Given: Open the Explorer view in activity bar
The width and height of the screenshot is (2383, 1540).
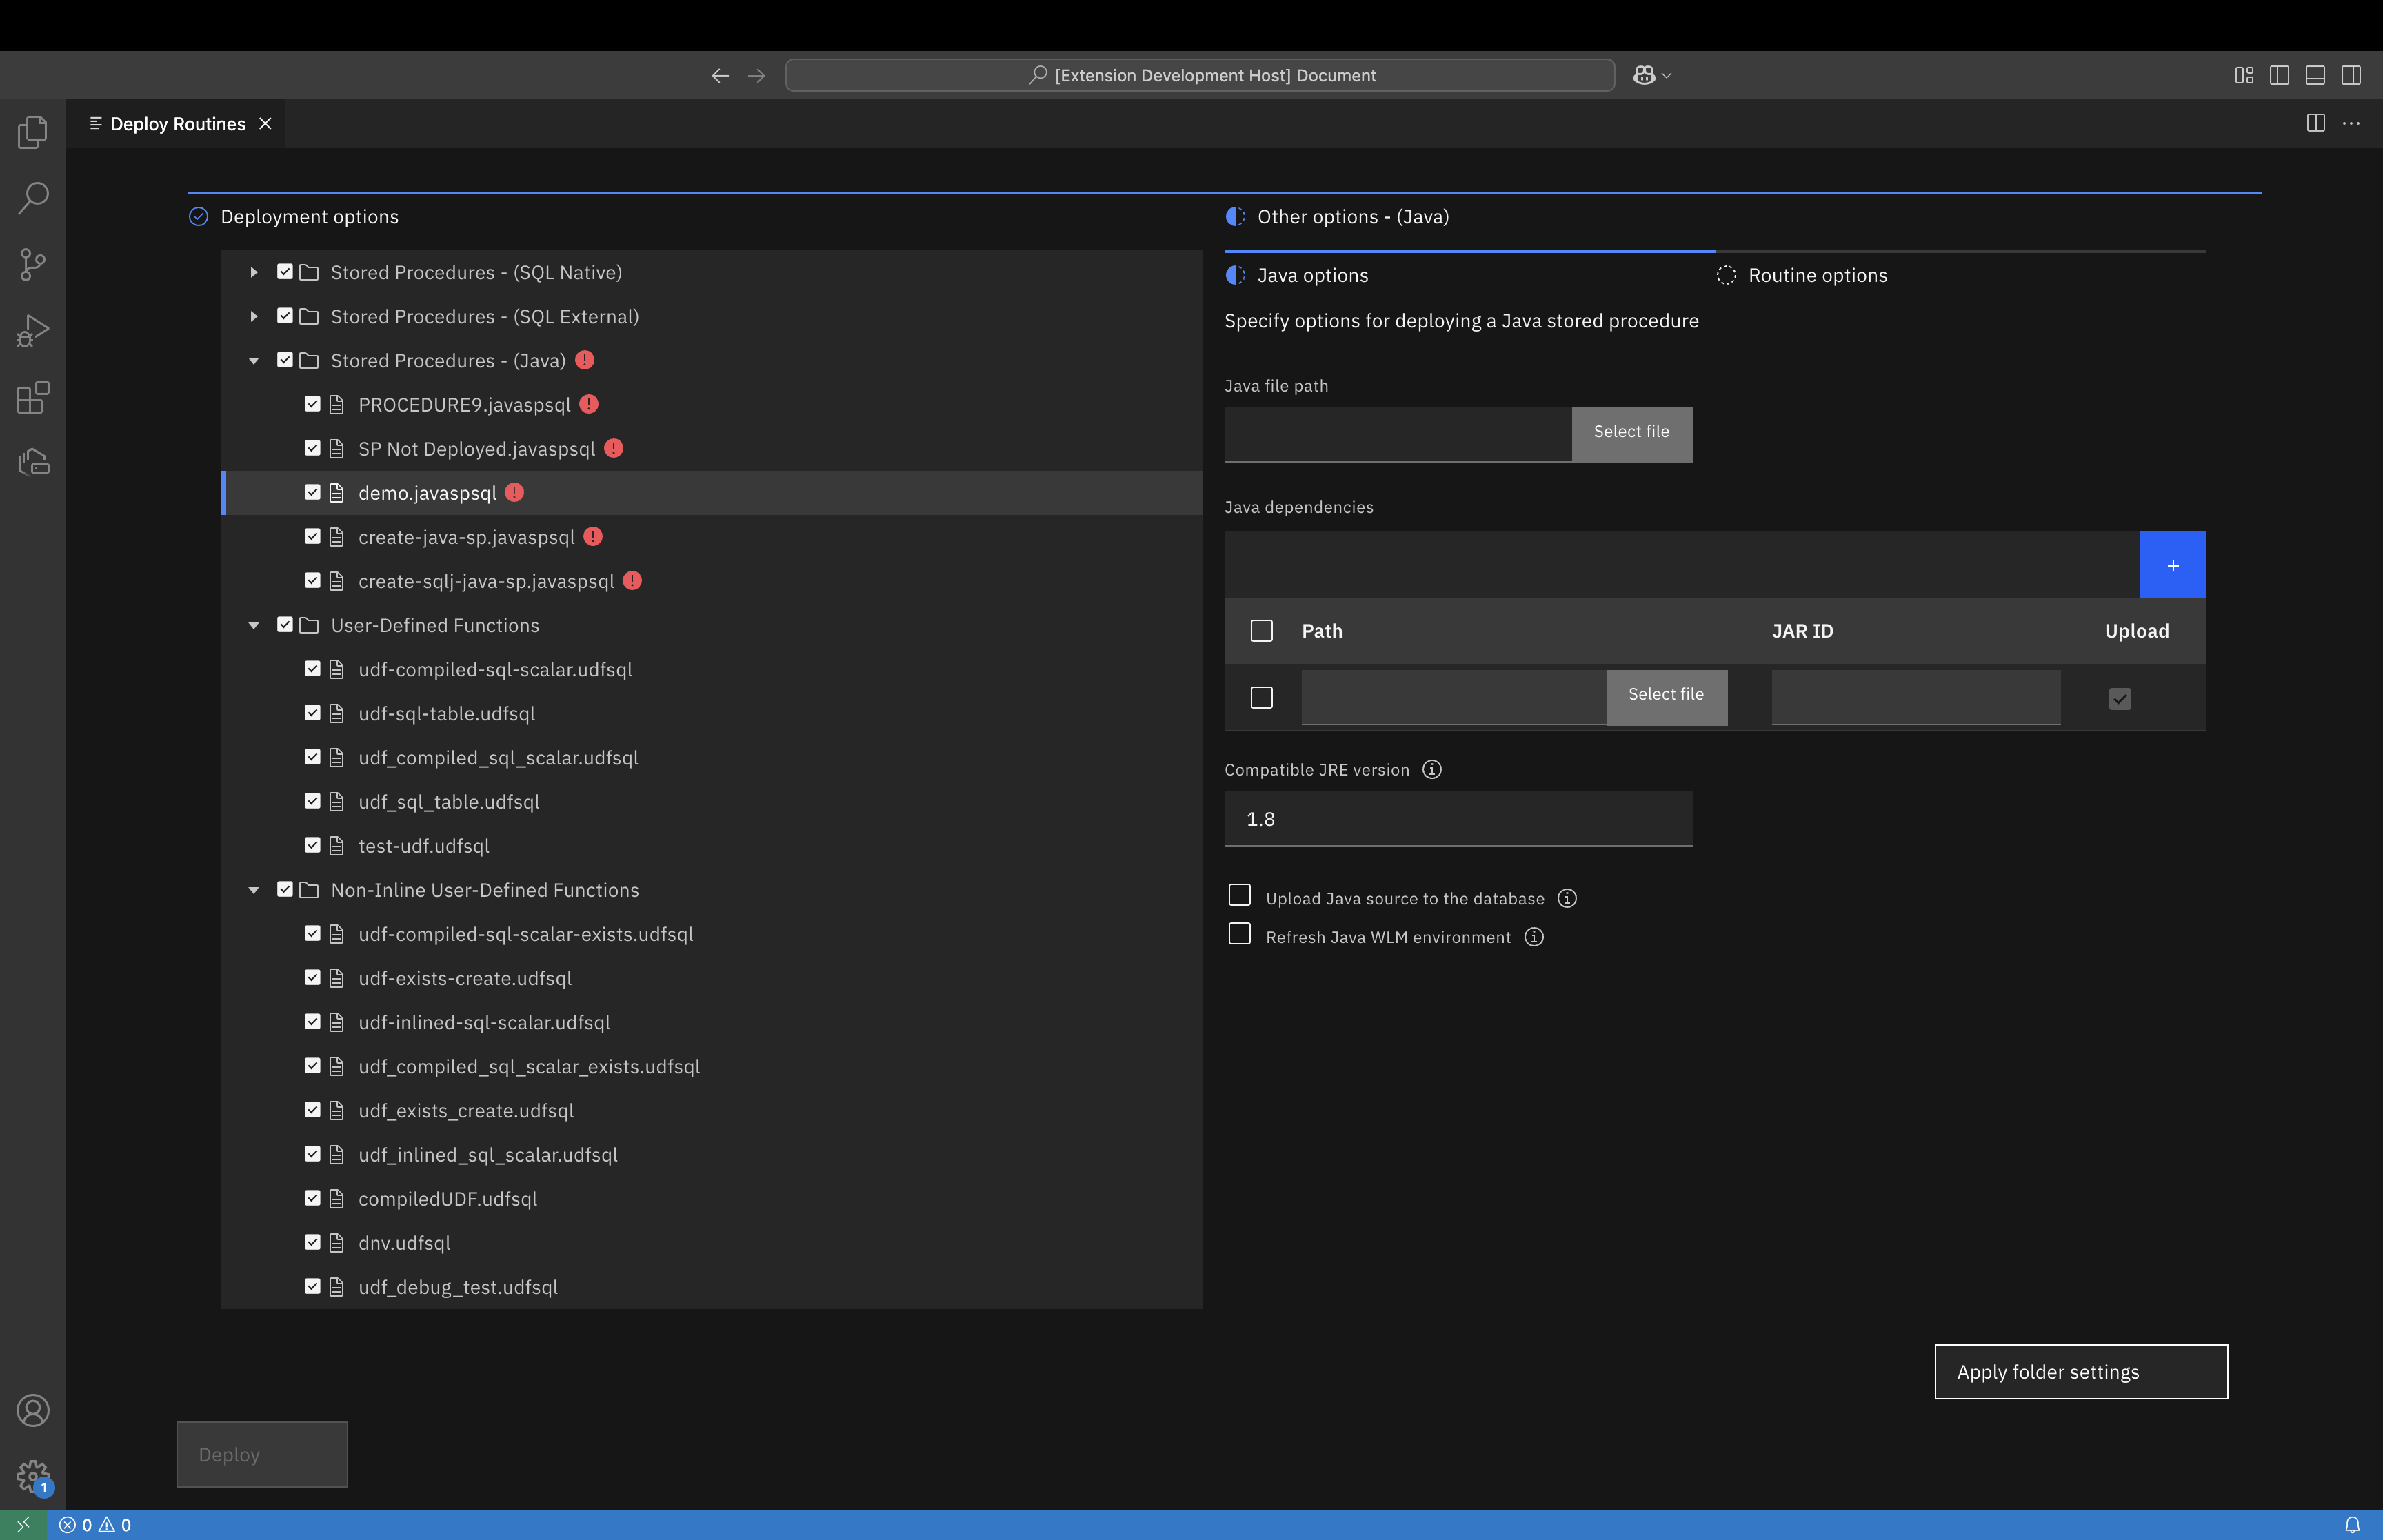Looking at the screenshot, I should (x=32, y=132).
